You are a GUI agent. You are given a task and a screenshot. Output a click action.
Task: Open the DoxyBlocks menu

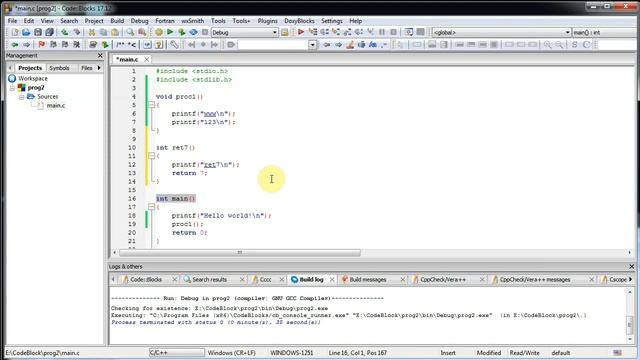click(299, 21)
